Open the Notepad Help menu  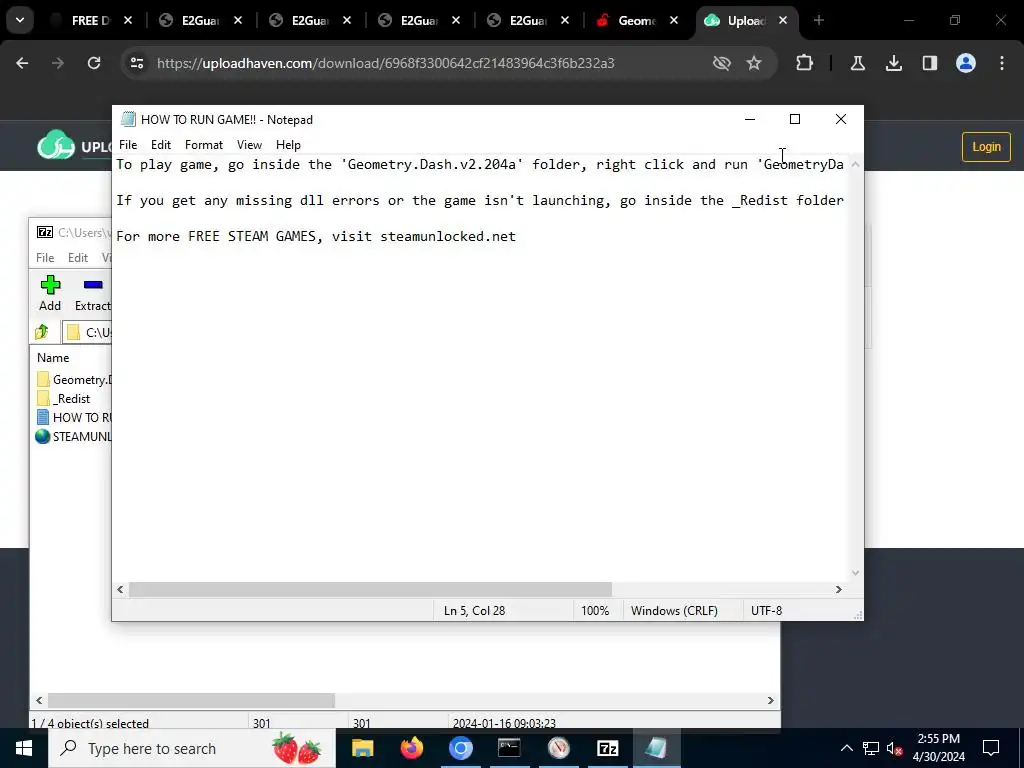click(288, 145)
